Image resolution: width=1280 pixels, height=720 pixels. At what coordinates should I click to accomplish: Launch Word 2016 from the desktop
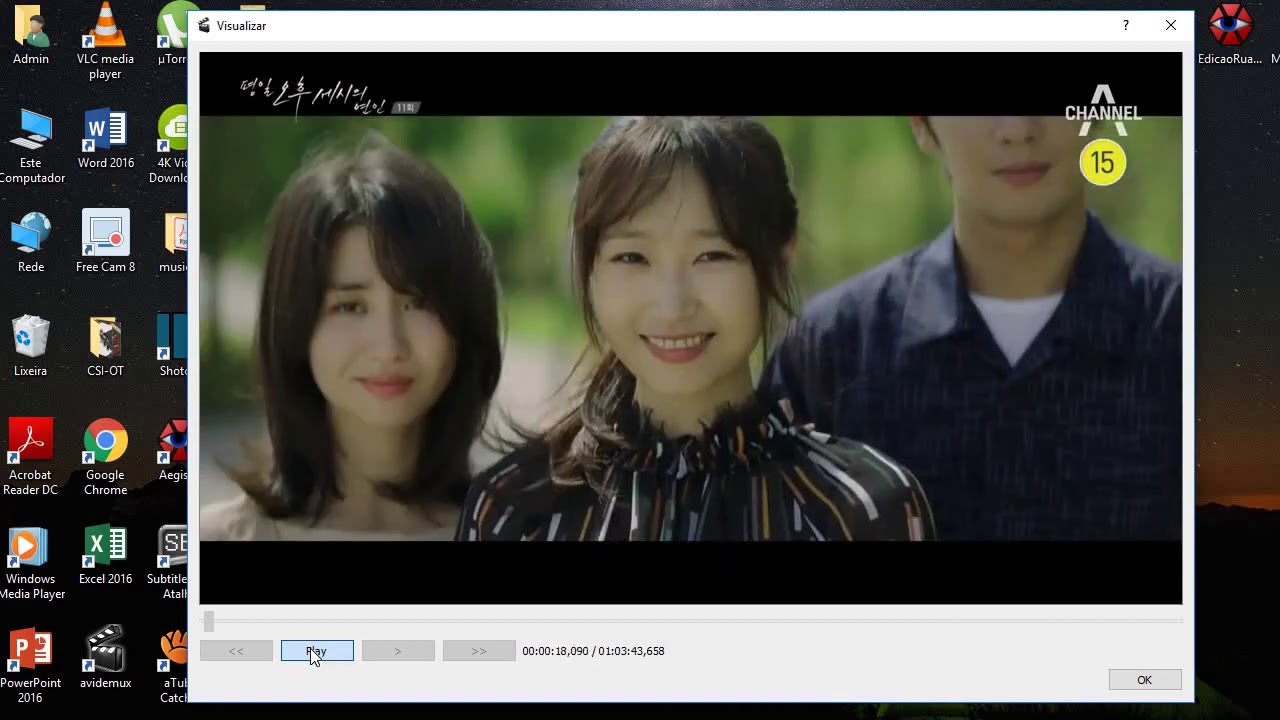[x=105, y=139]
